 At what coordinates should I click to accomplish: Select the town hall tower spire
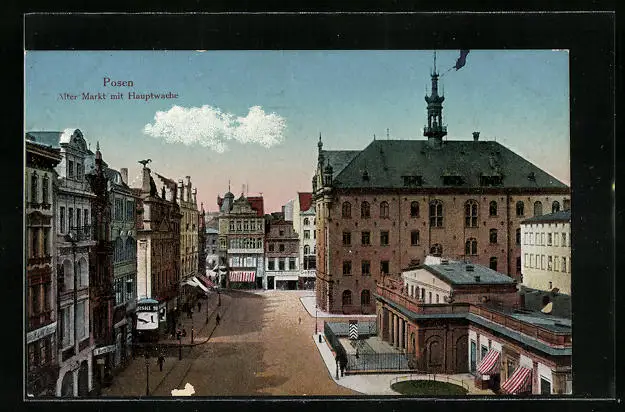tap(434, 105)
